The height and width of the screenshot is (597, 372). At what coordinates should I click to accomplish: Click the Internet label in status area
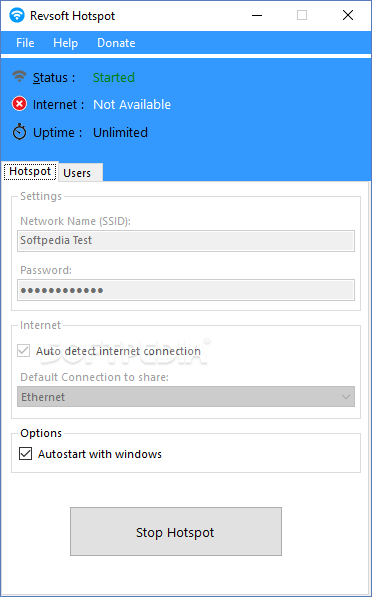tap(58, 104)
